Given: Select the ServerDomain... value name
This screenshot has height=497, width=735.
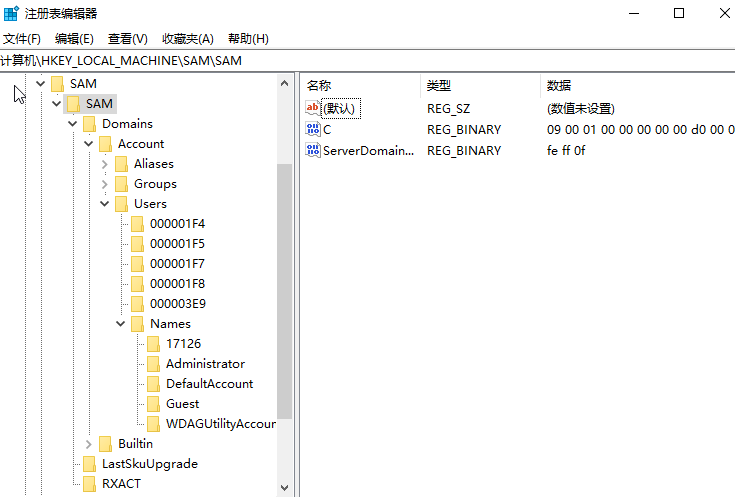Looking at the screenshot, I should (x=368, y=151).
